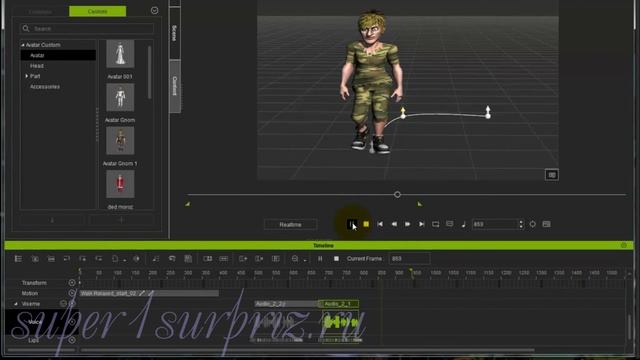Click the music note icon in Timeline toolbar

156,258
